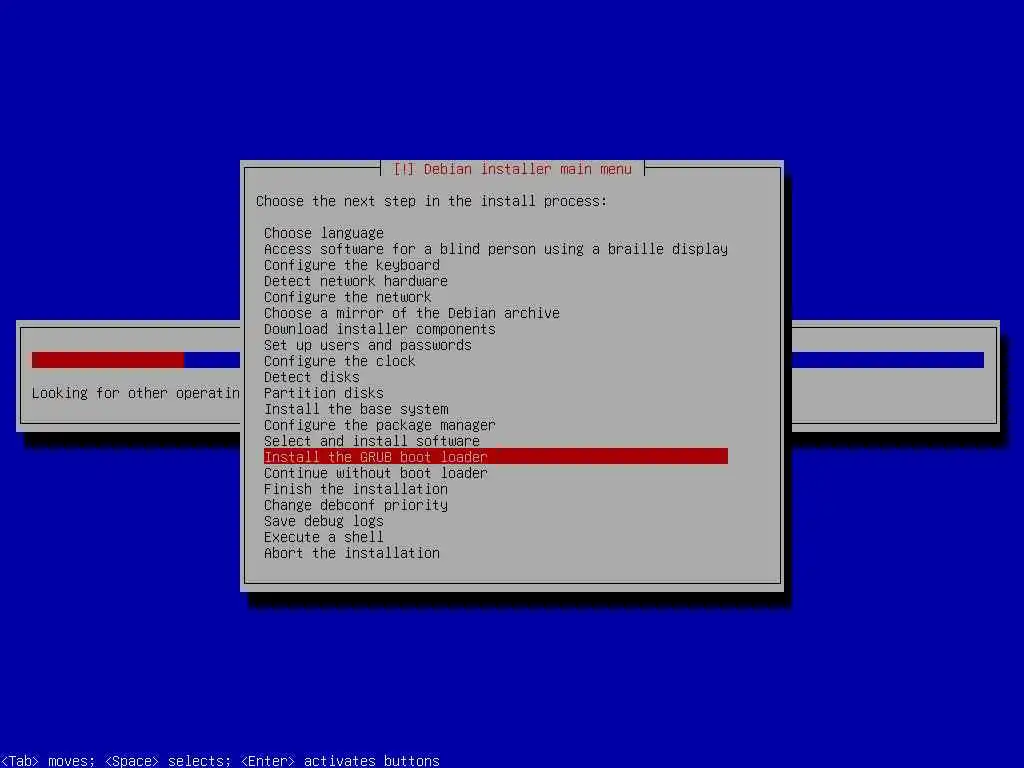Screen dimensions: 1024x768
Task: Pick Detect network hardware step
Action: [356, 281]
